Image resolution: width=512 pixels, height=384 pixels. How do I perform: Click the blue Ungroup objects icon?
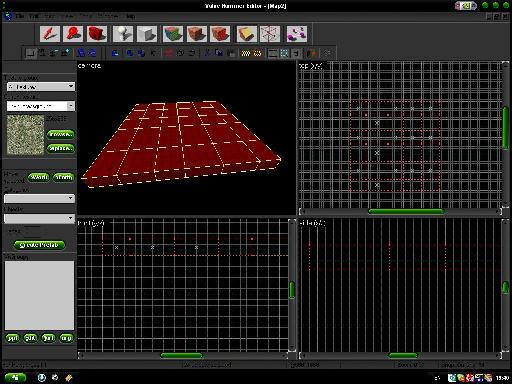tap(141, 53)
